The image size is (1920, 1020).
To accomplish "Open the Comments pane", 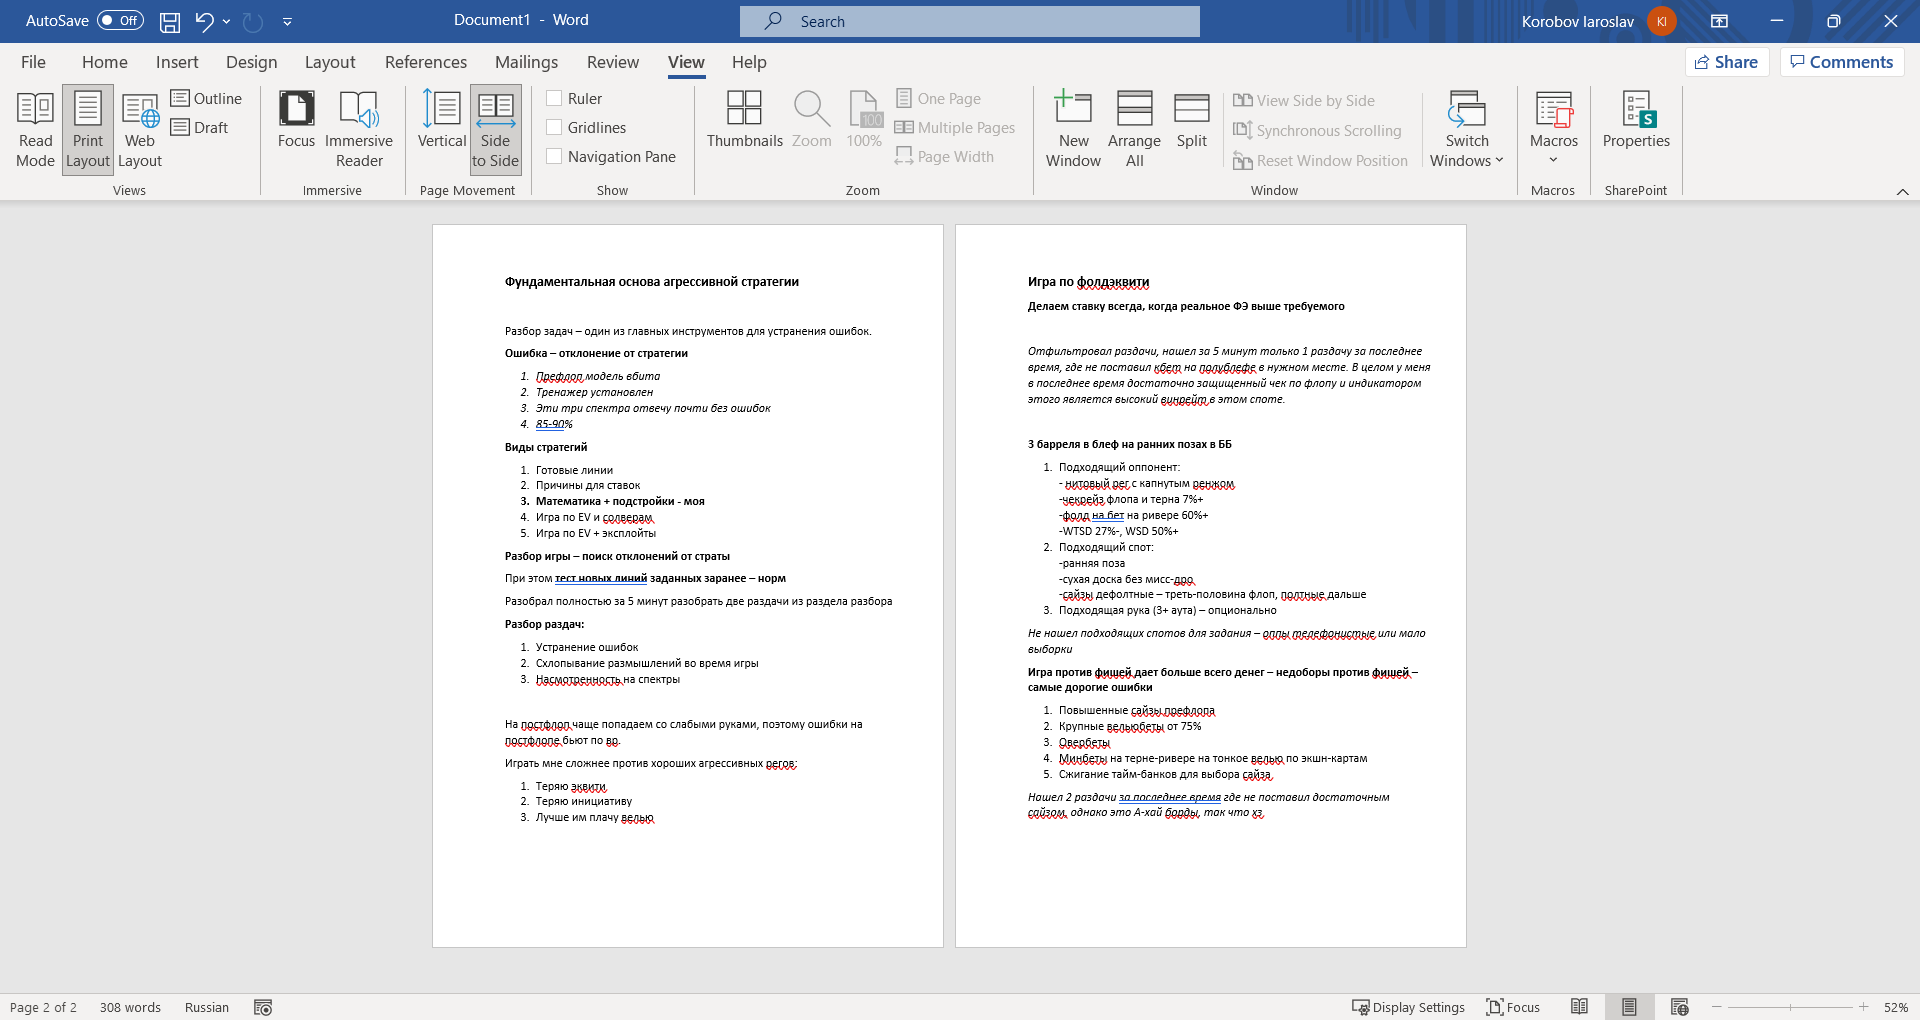I will pyautogui.click(x=1841, y=62).
